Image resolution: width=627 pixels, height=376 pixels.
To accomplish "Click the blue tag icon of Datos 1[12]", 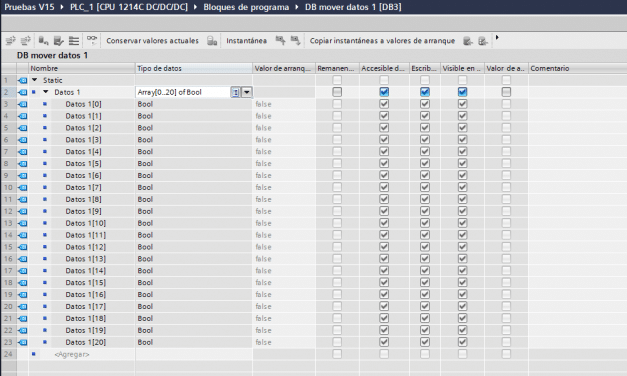I will click(x=23, y=247).
